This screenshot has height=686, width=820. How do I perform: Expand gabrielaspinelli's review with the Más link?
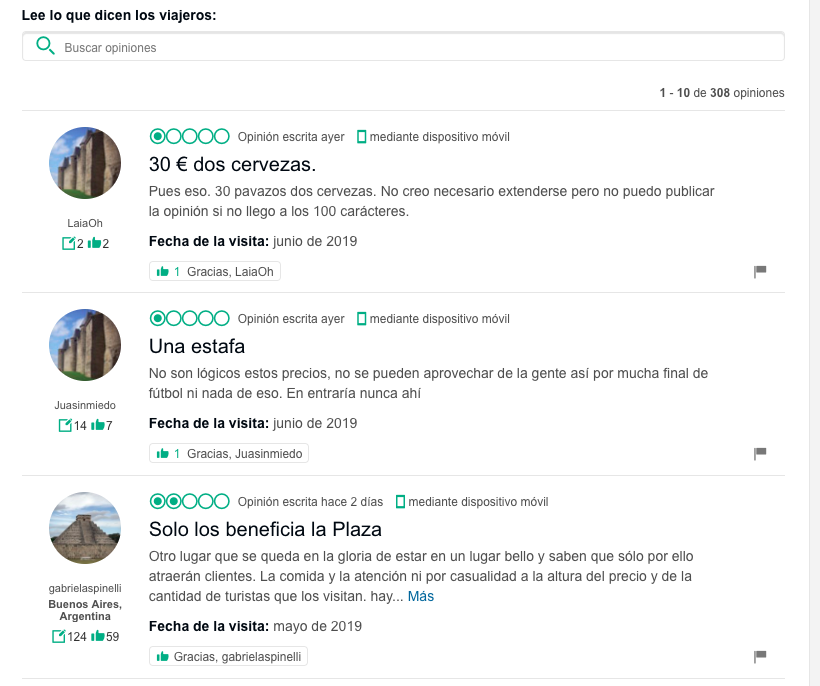[x=420, y=596]
